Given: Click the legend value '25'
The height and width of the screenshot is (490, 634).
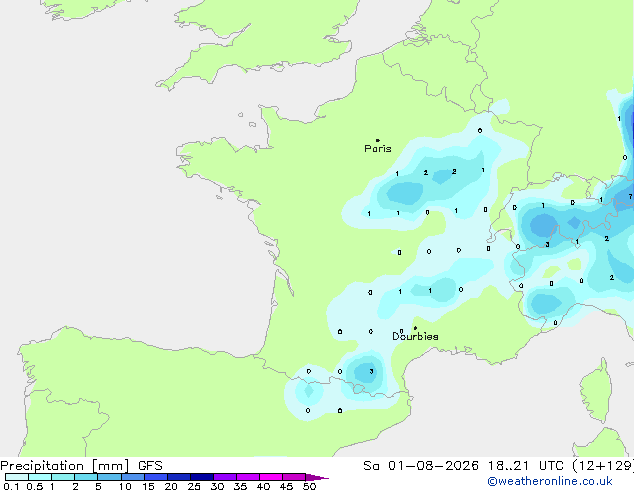Looking at the screenshot, I should coord(194,486).
